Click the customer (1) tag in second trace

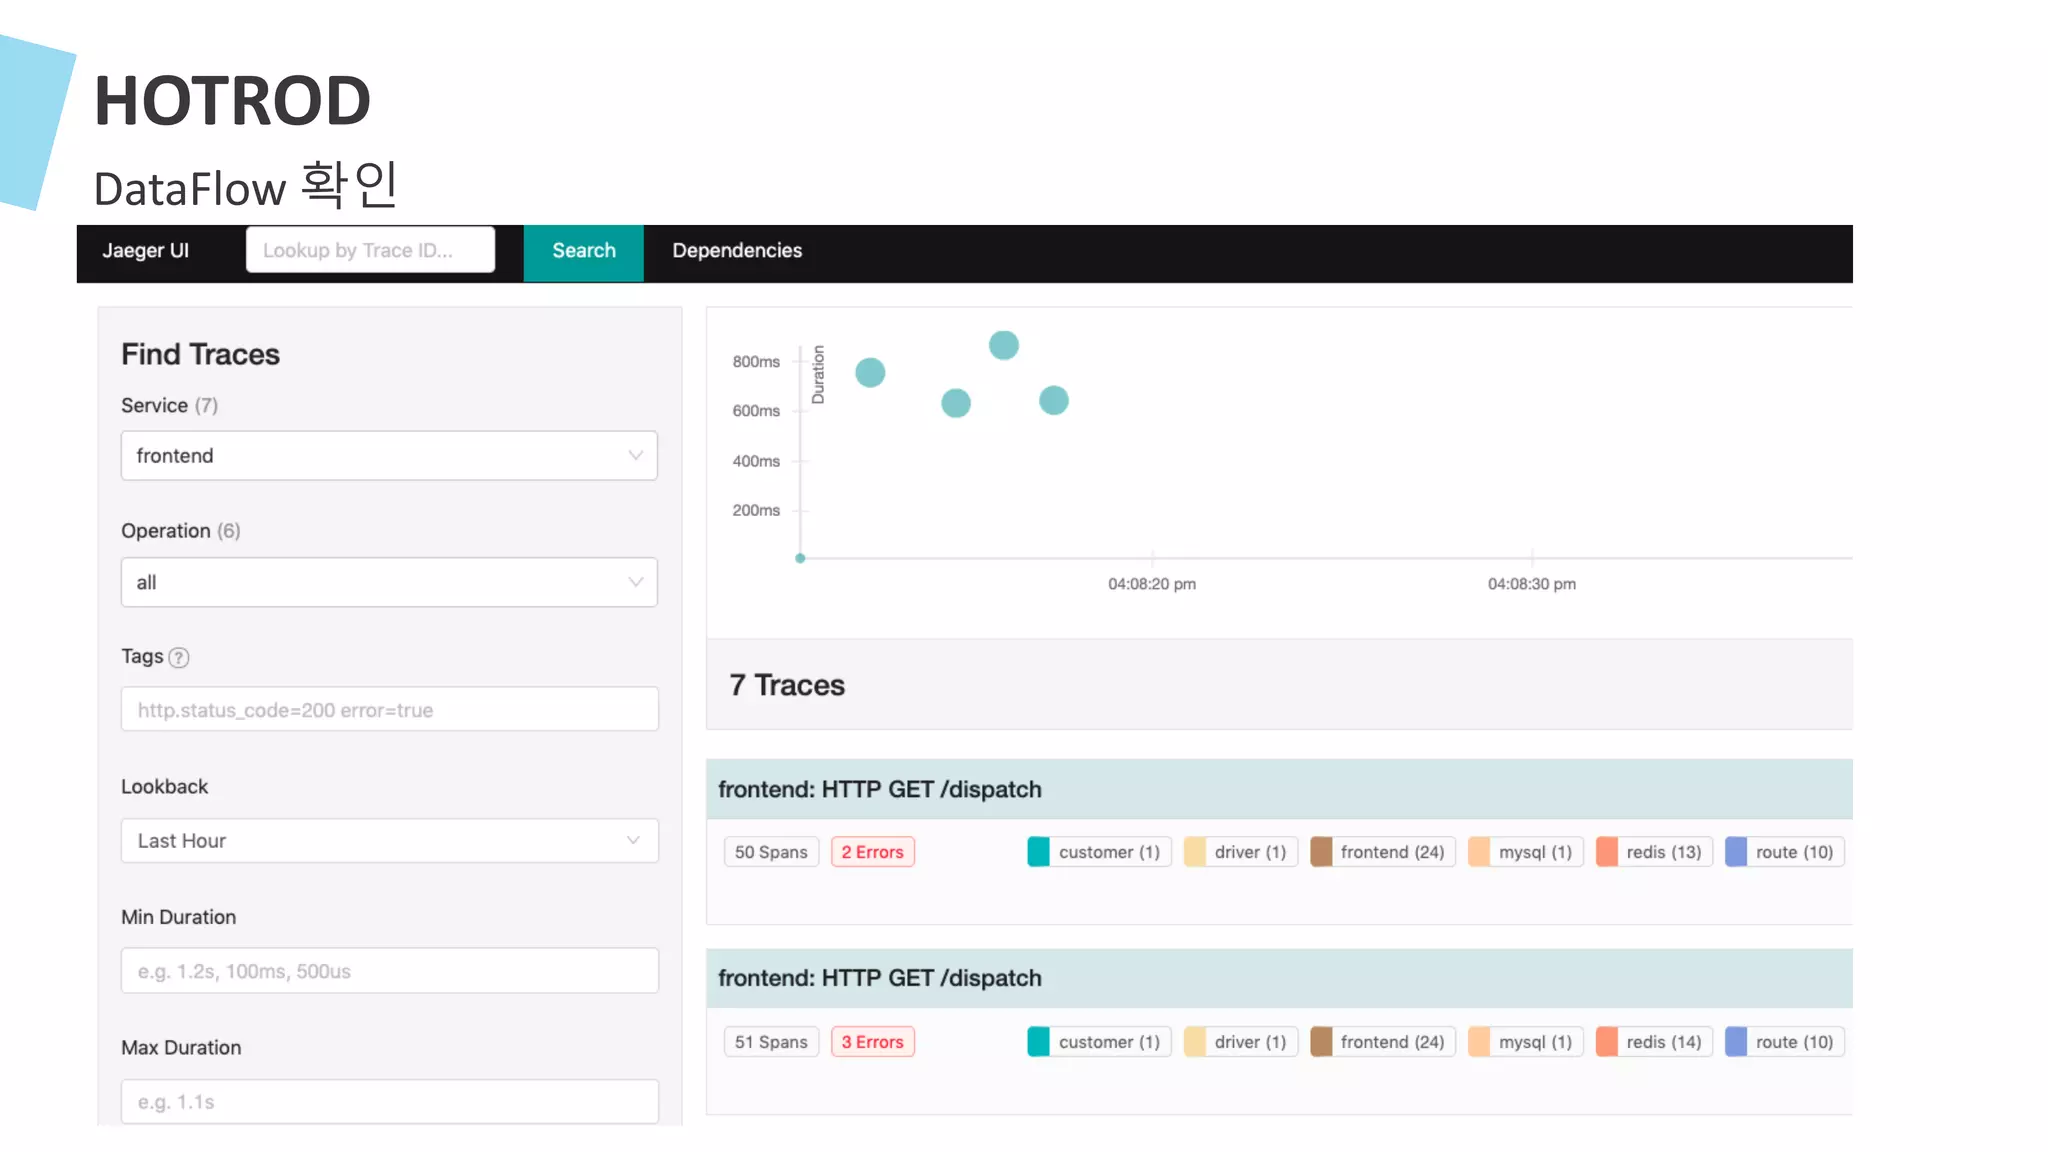click(x=1099, y=1042)
